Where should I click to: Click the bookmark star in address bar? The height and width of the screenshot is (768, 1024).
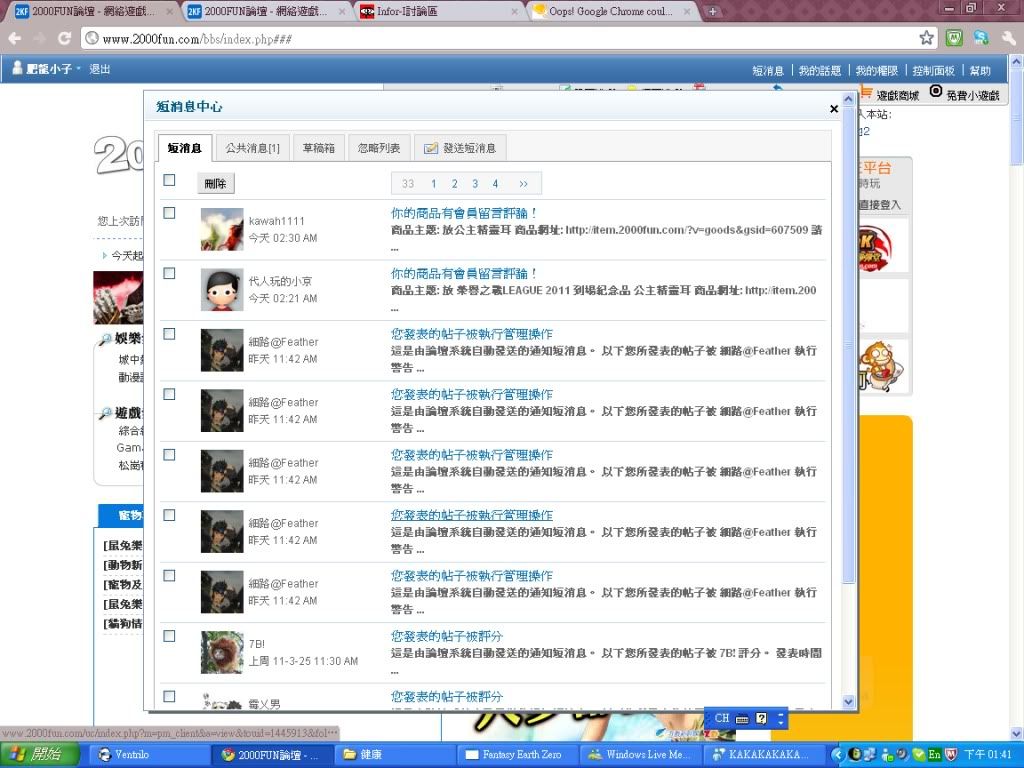click(x=927, y=38)
